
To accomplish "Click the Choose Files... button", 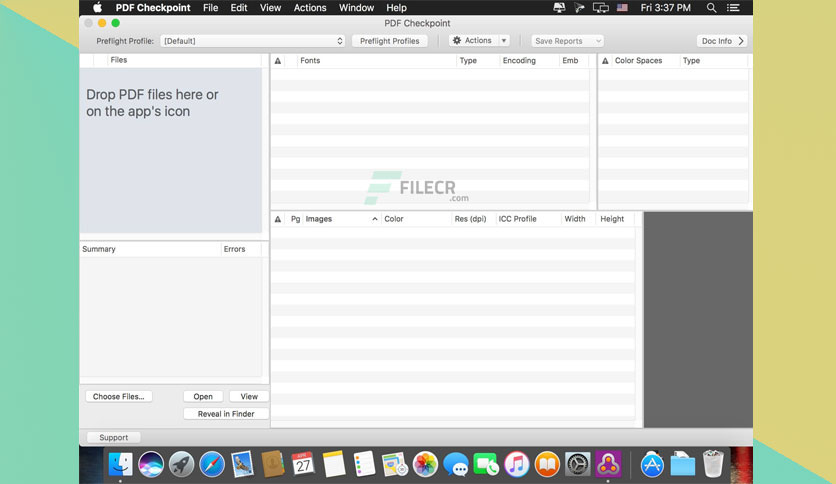I will pyautogui.click(x=118, y=397).
